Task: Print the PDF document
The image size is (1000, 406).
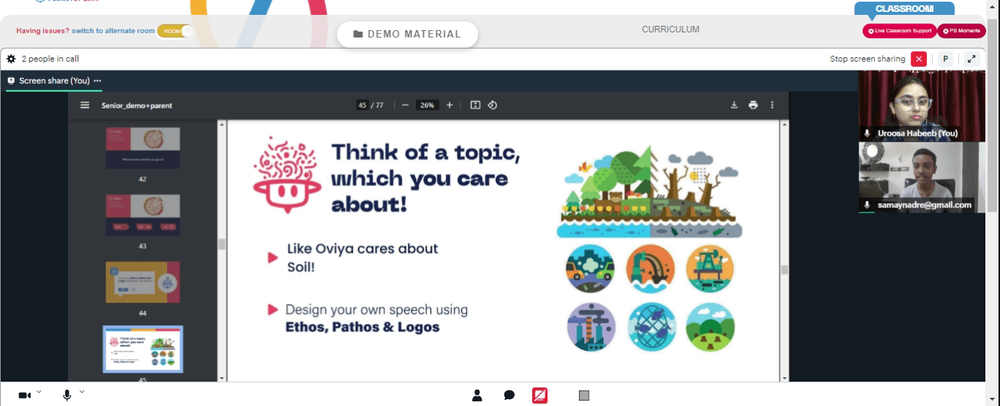Action: click(x=753, y=105)
